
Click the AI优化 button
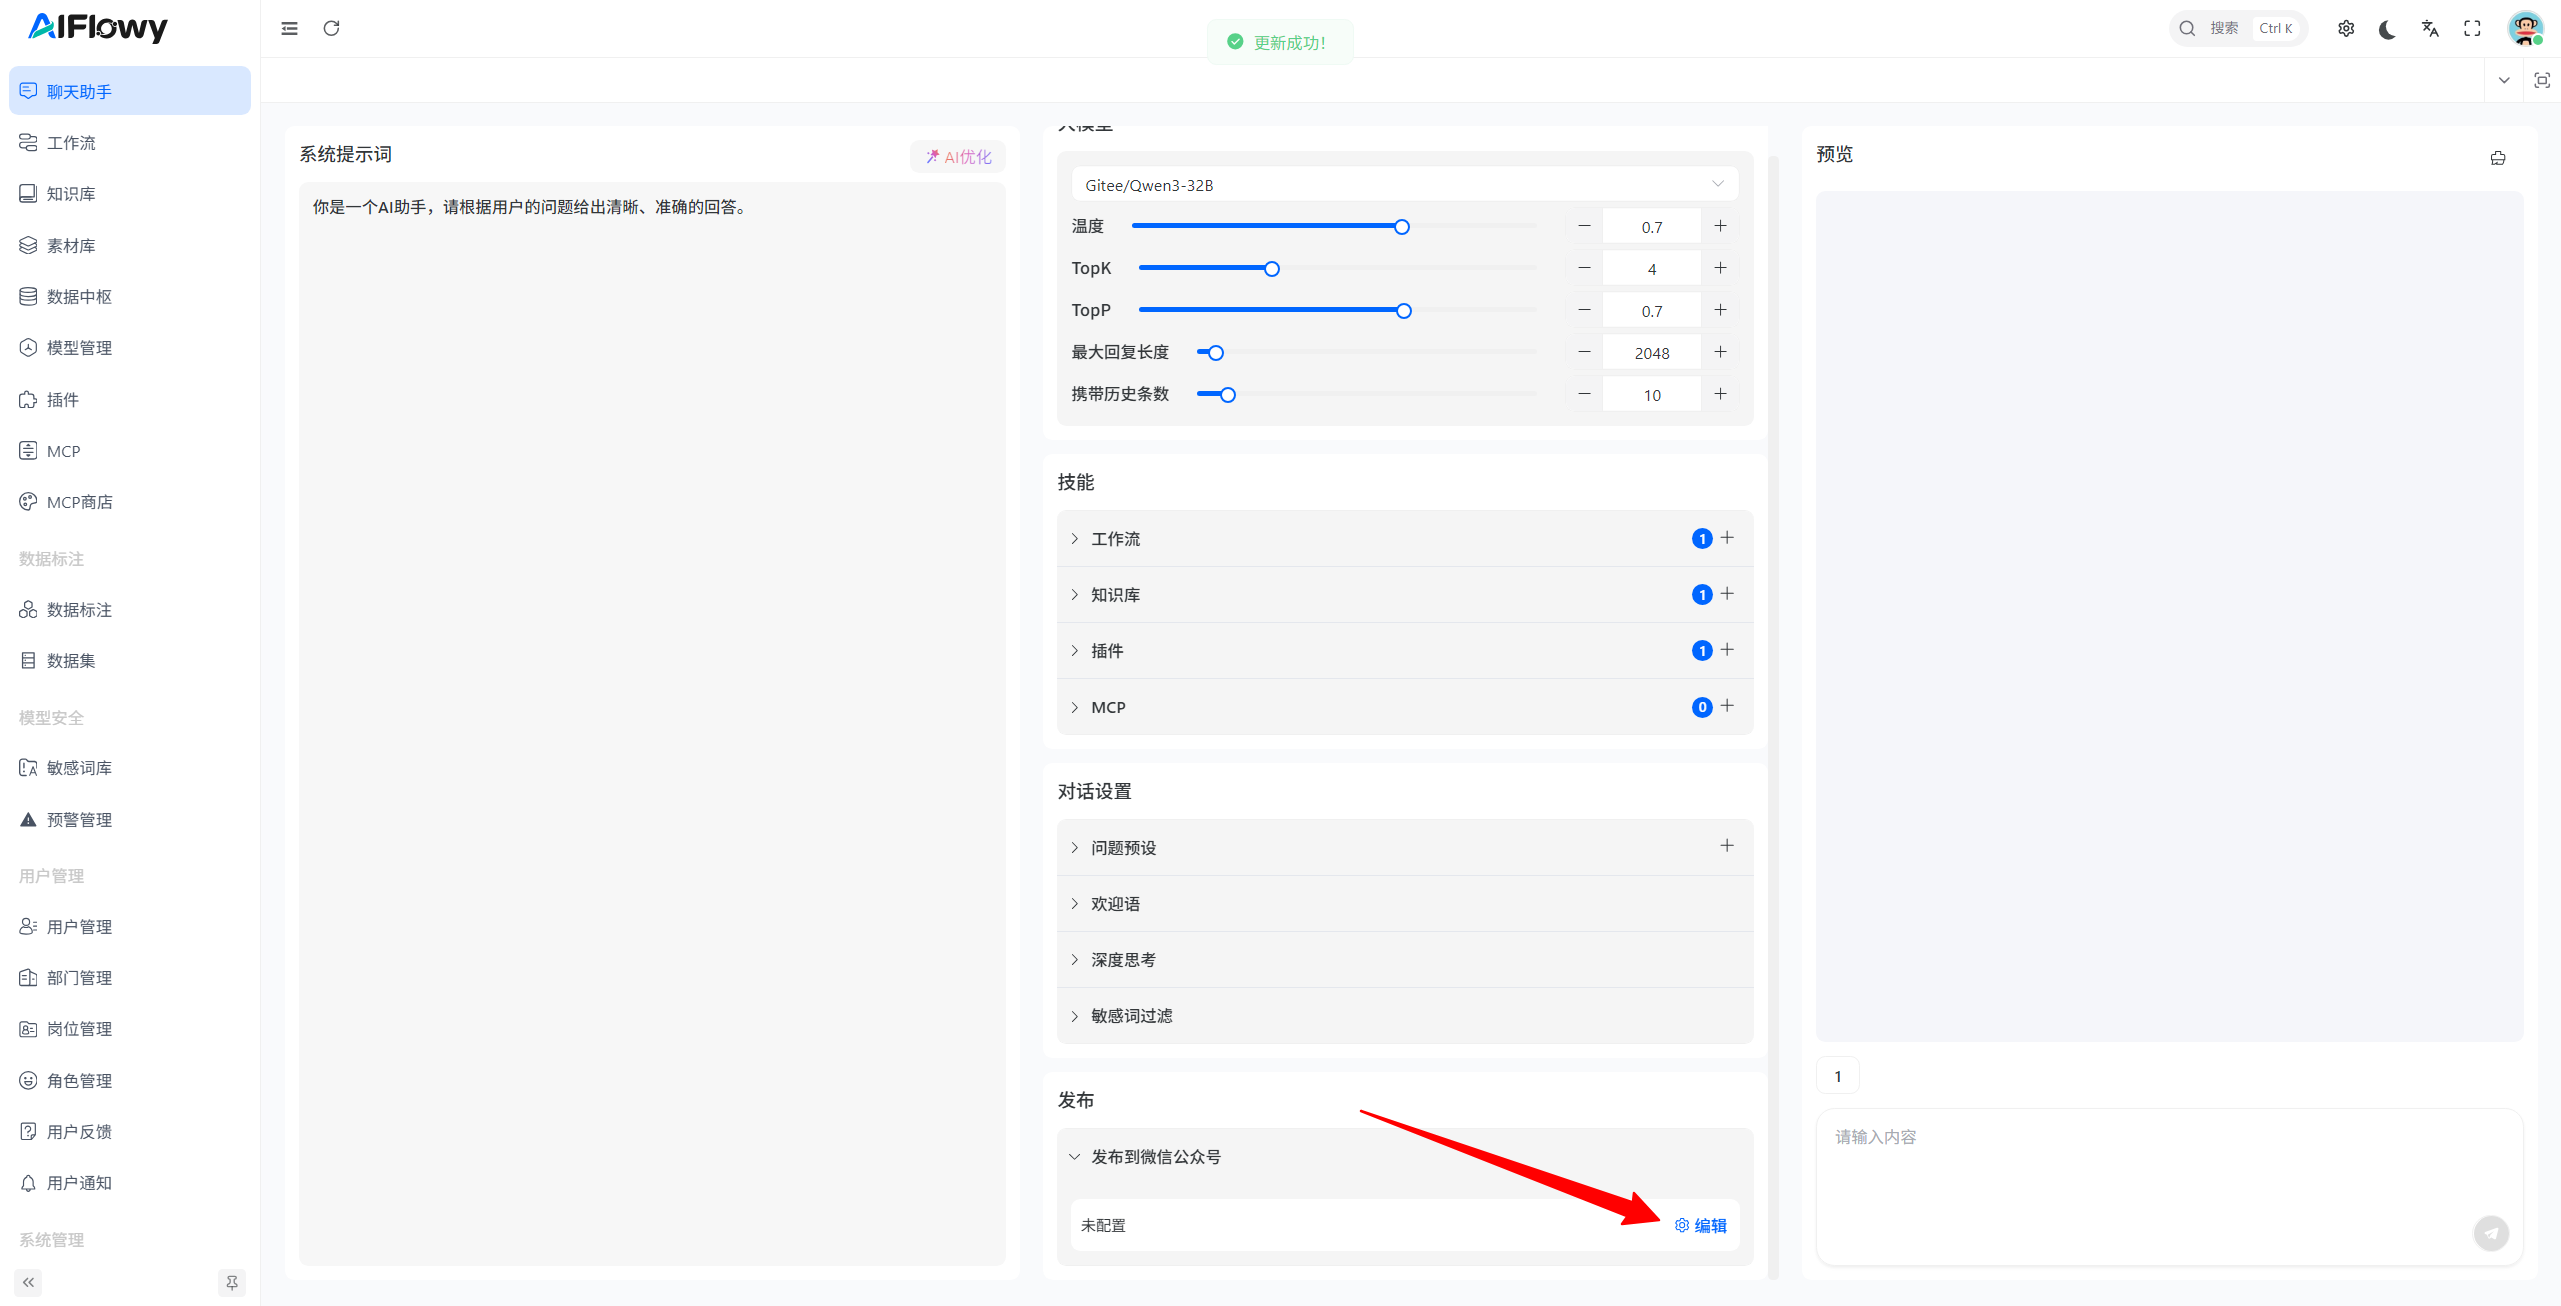coord(957,157)
